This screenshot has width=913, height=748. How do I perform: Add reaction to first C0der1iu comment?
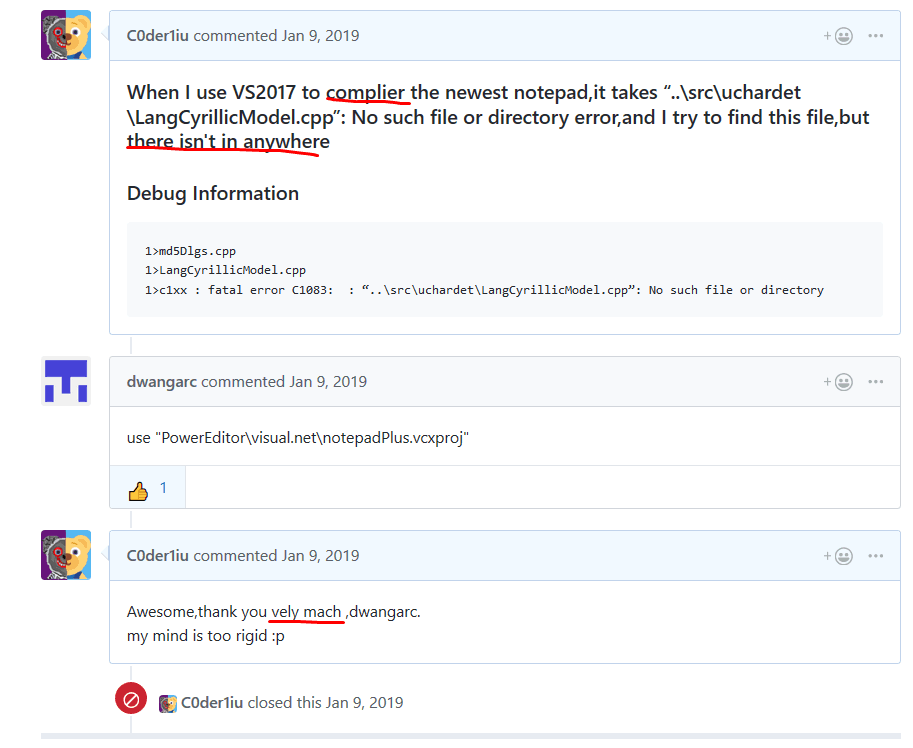(838, 36)
